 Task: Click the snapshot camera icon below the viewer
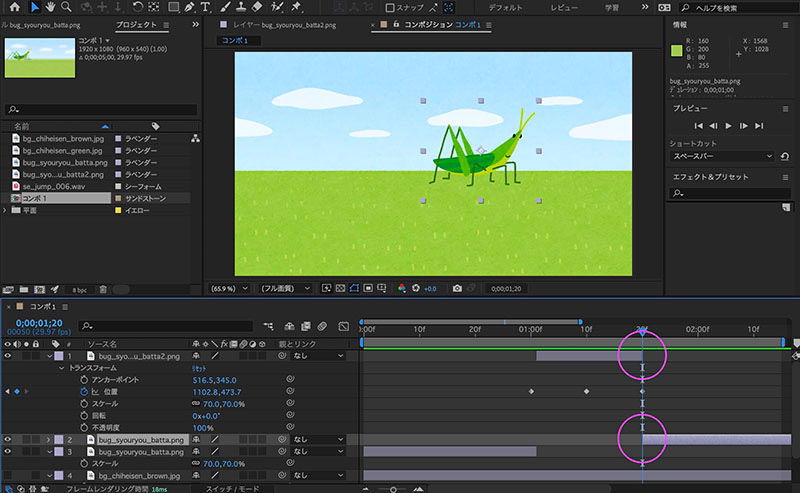(x=457, y=288)
